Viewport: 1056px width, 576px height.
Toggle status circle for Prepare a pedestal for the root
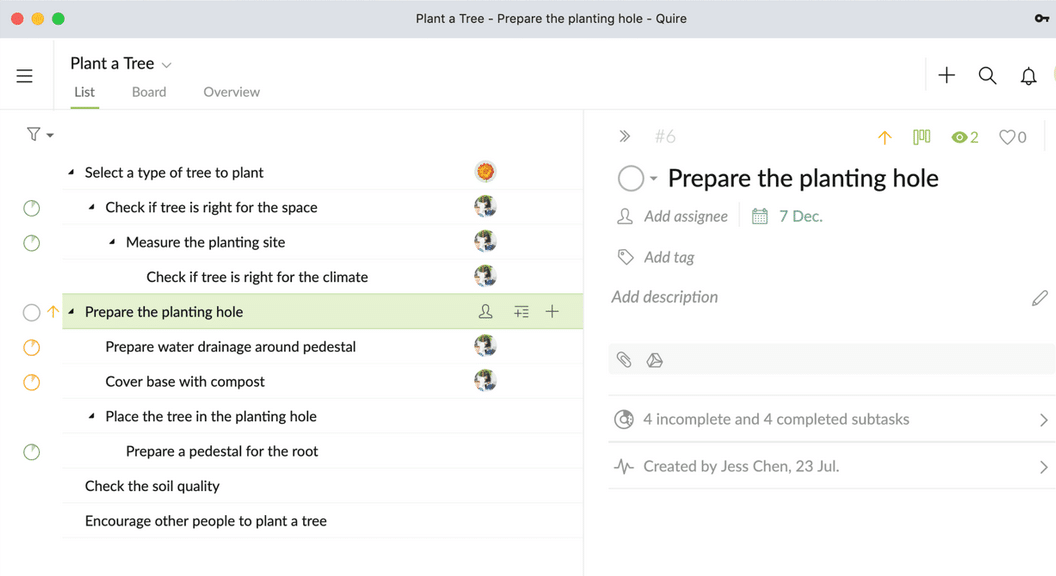coord(32,452)
